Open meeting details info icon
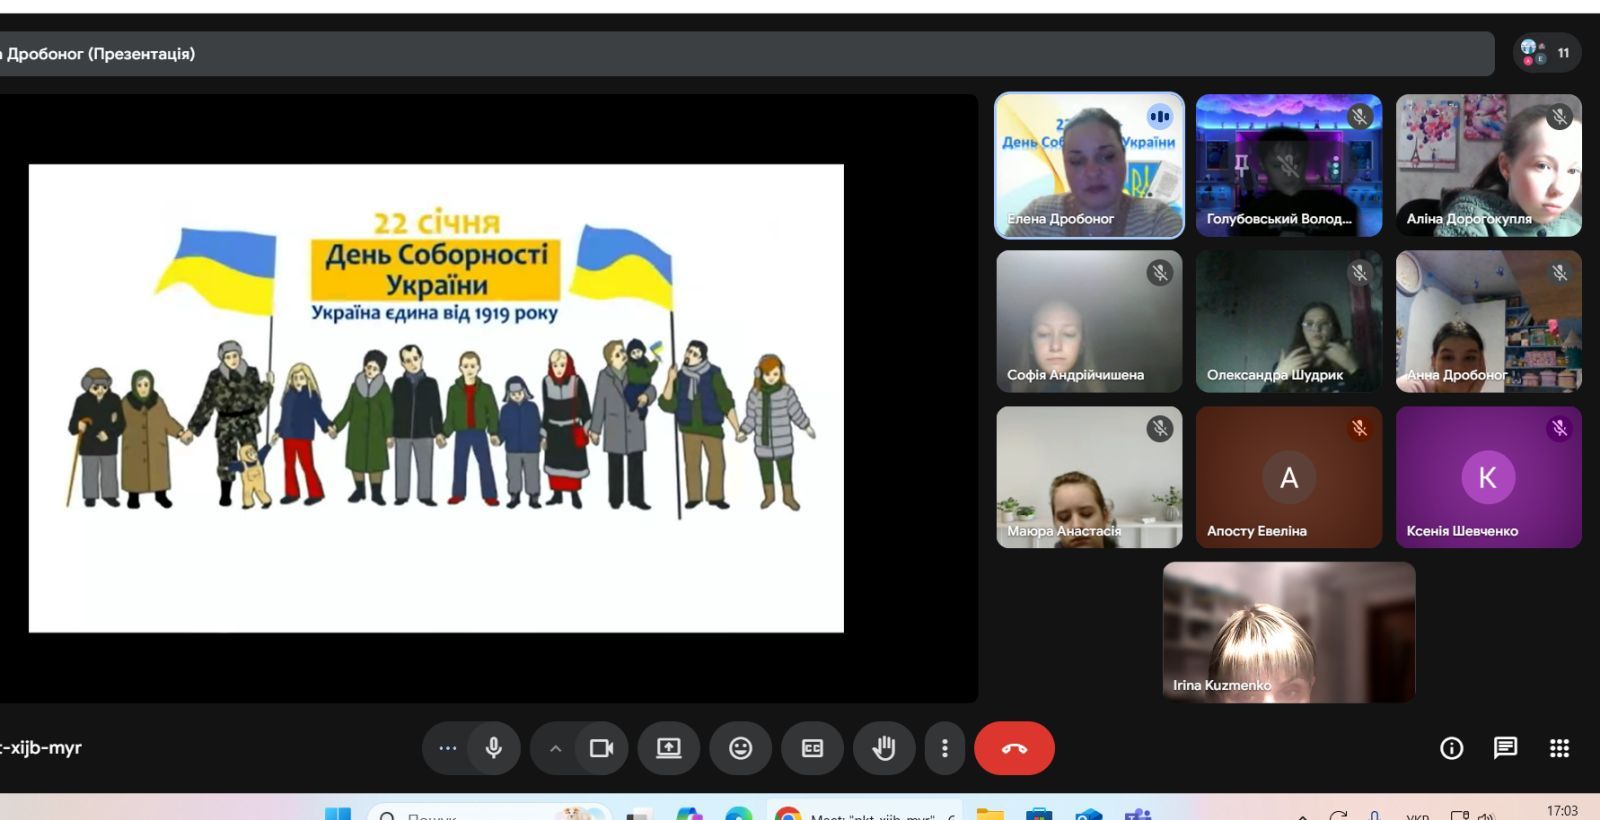Image resolution: width=1600 pixels, height=820 pixels. pos(1451,748)
